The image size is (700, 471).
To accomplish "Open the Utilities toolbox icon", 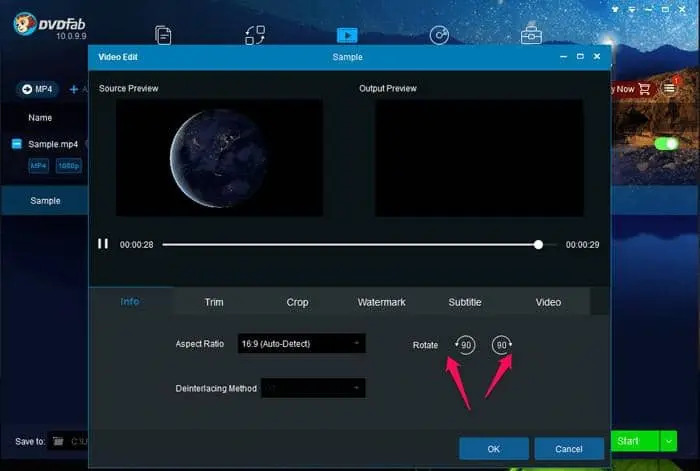I will 531,35.
